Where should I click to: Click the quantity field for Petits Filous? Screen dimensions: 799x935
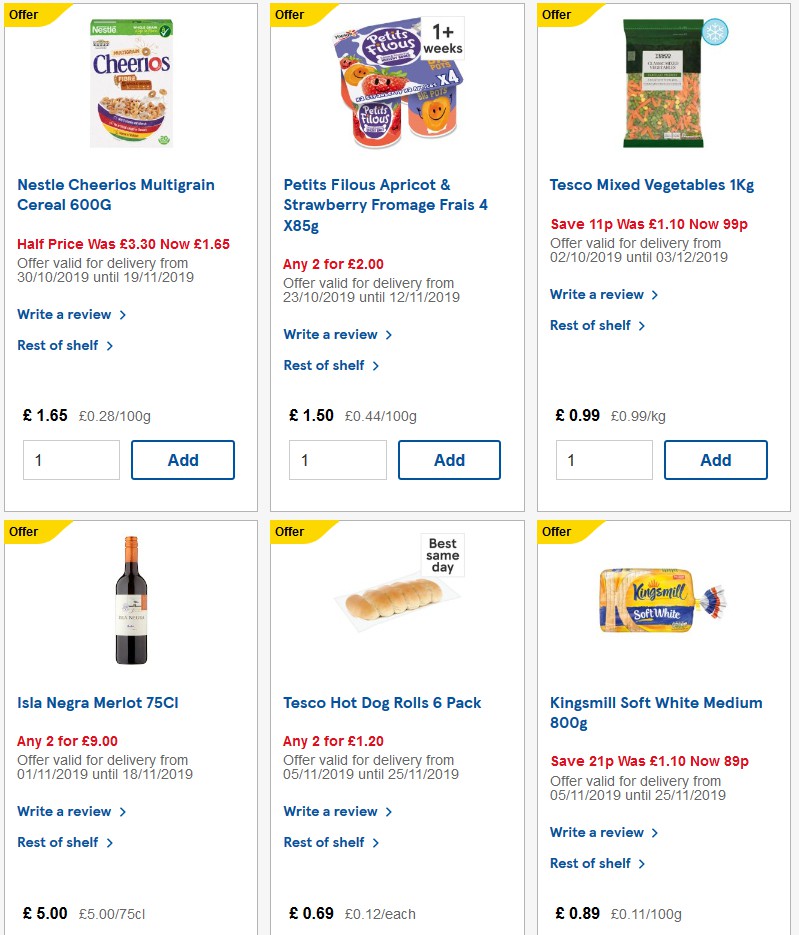(337, 460)
